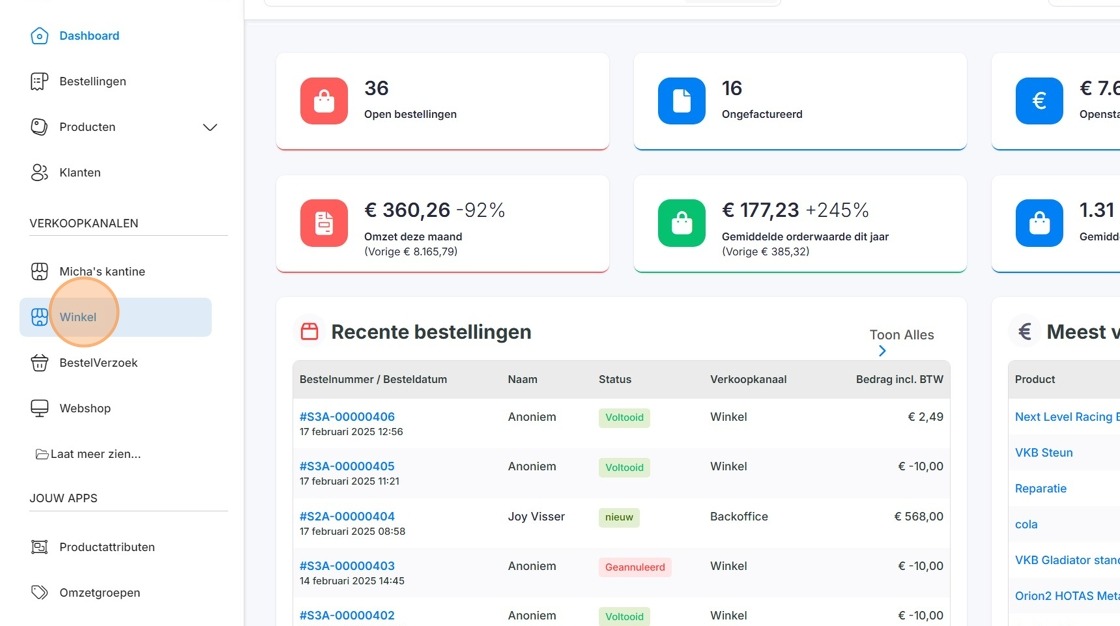The width and height of the screenshot is (1120, 626).
Task: Click Toon Alles link
Action: point(901,335)
